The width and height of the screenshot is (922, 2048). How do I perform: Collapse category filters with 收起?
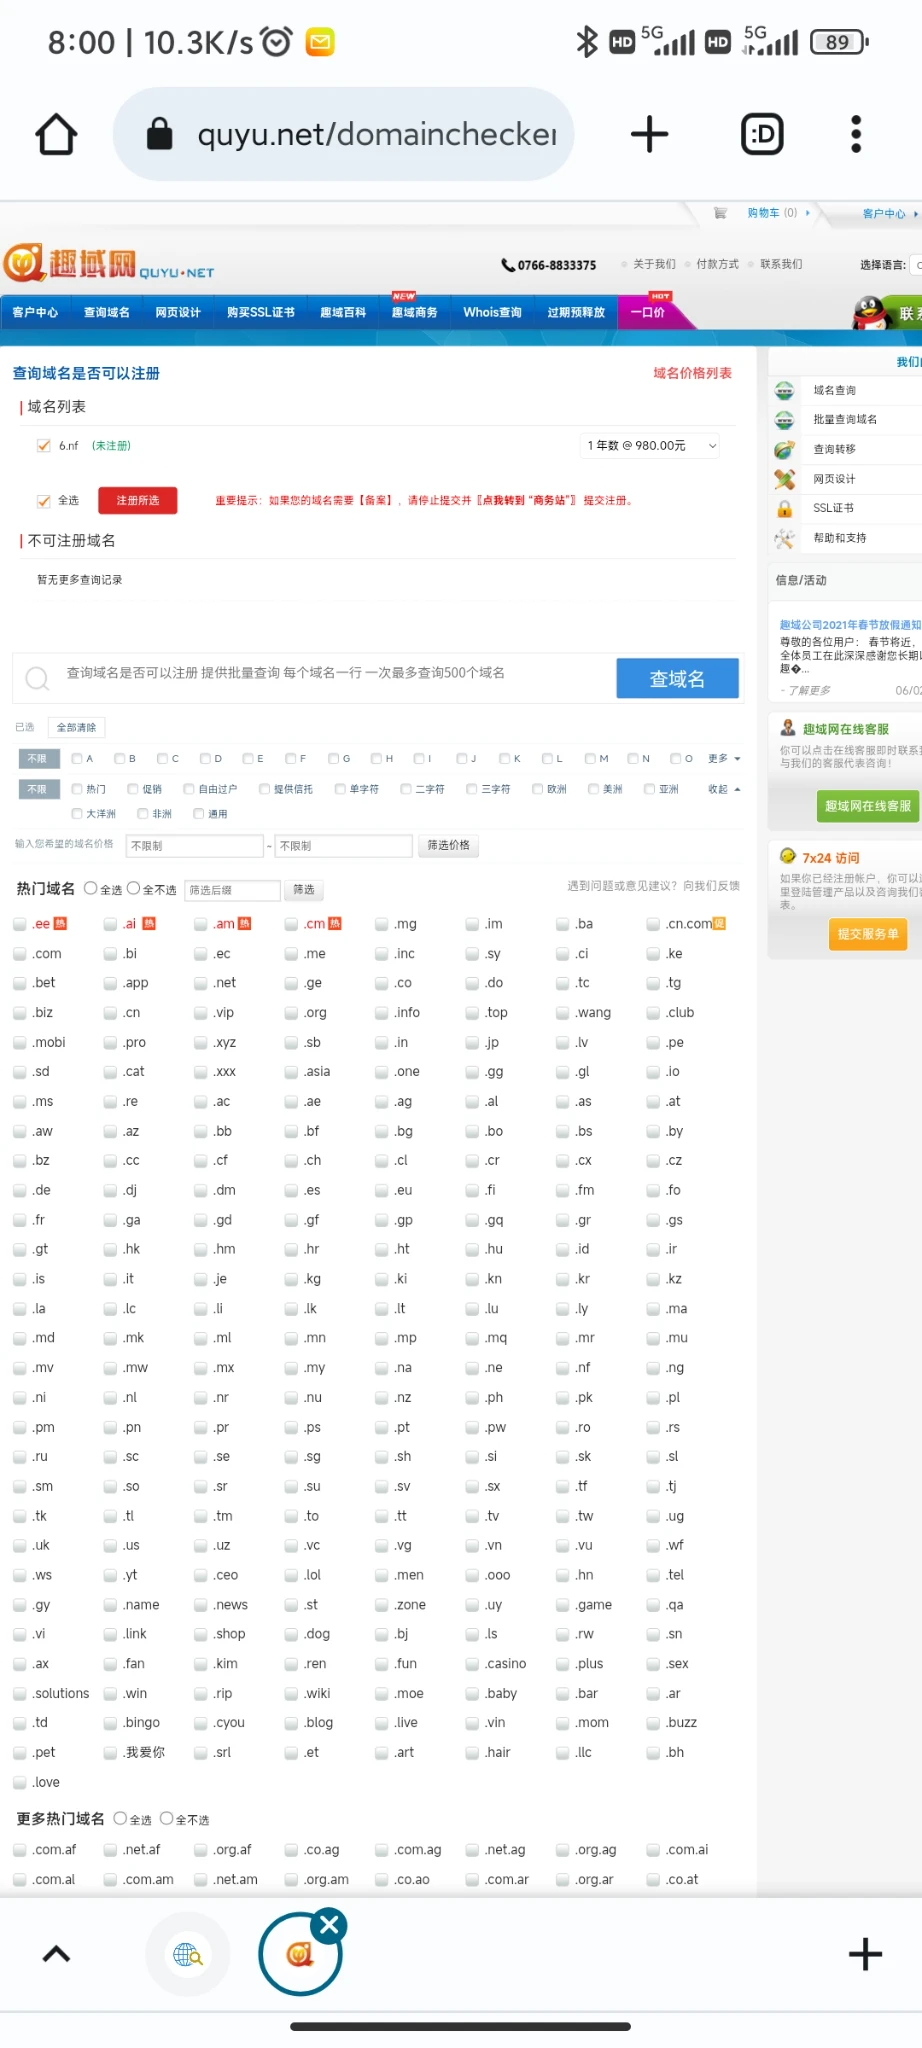click(x=724, y=789)
